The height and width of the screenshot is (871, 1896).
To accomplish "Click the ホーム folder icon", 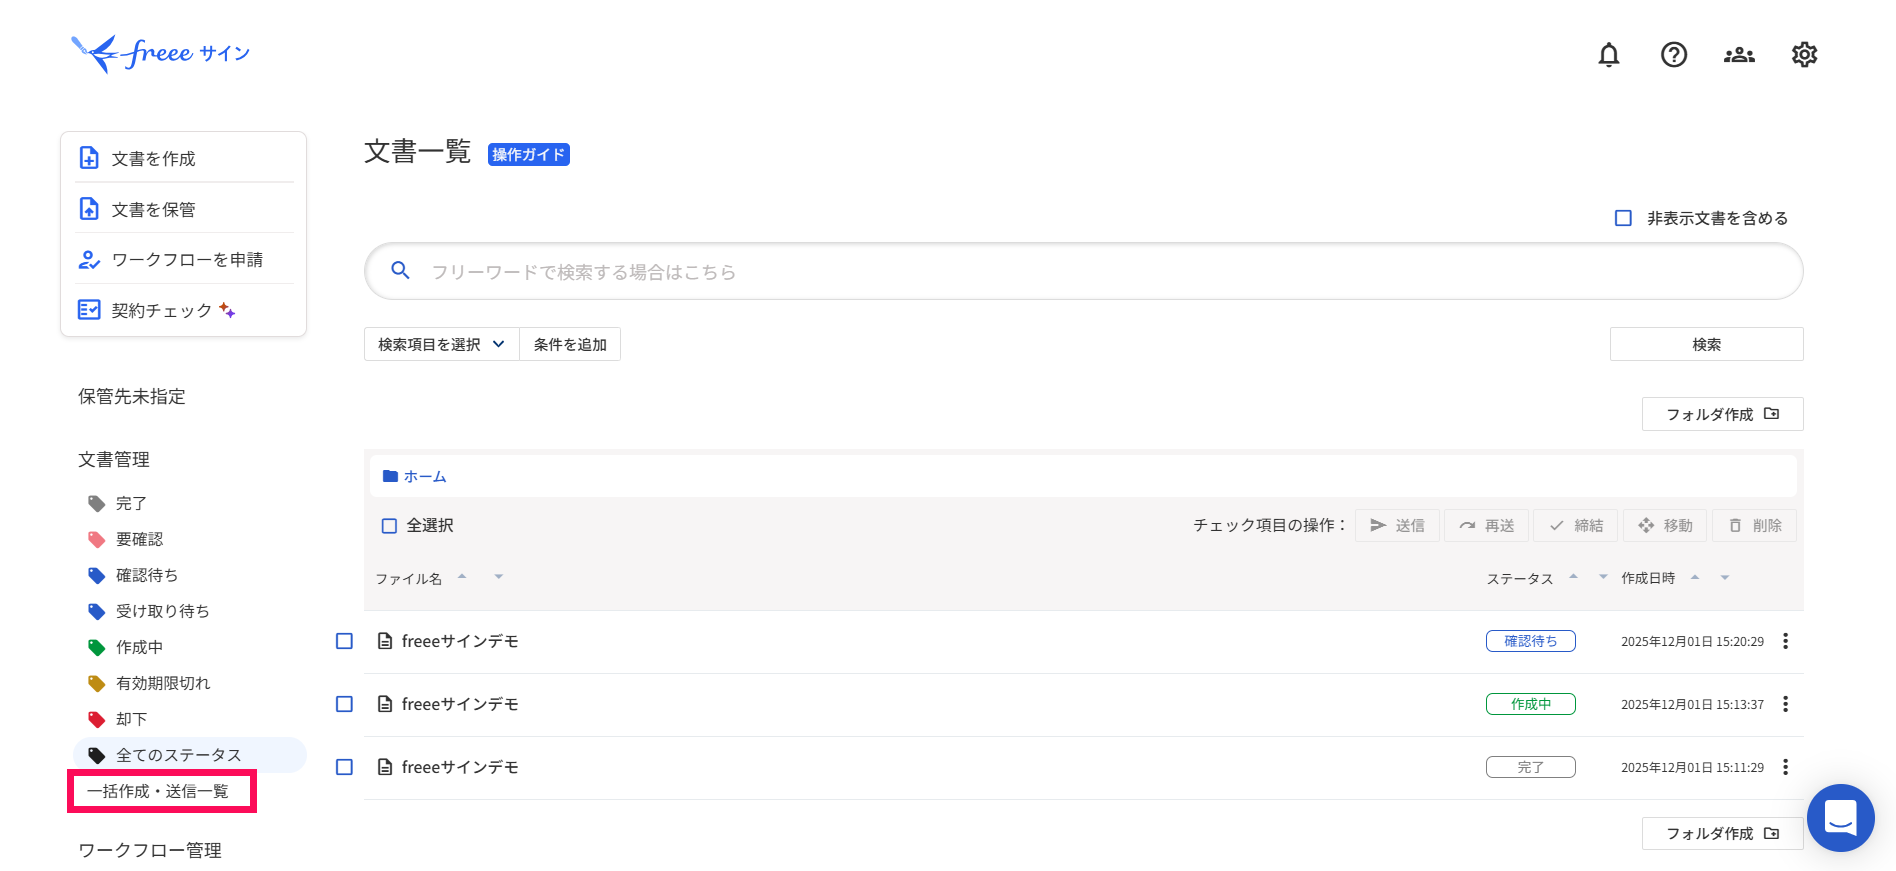I will point(390,477).
